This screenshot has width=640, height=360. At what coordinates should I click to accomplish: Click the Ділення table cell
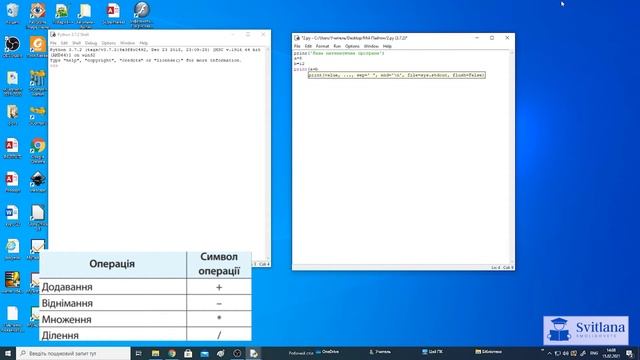113,335
